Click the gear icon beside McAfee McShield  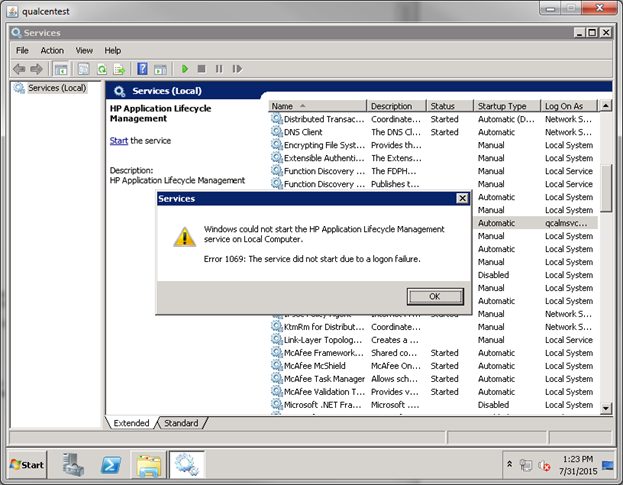[277, 365]
